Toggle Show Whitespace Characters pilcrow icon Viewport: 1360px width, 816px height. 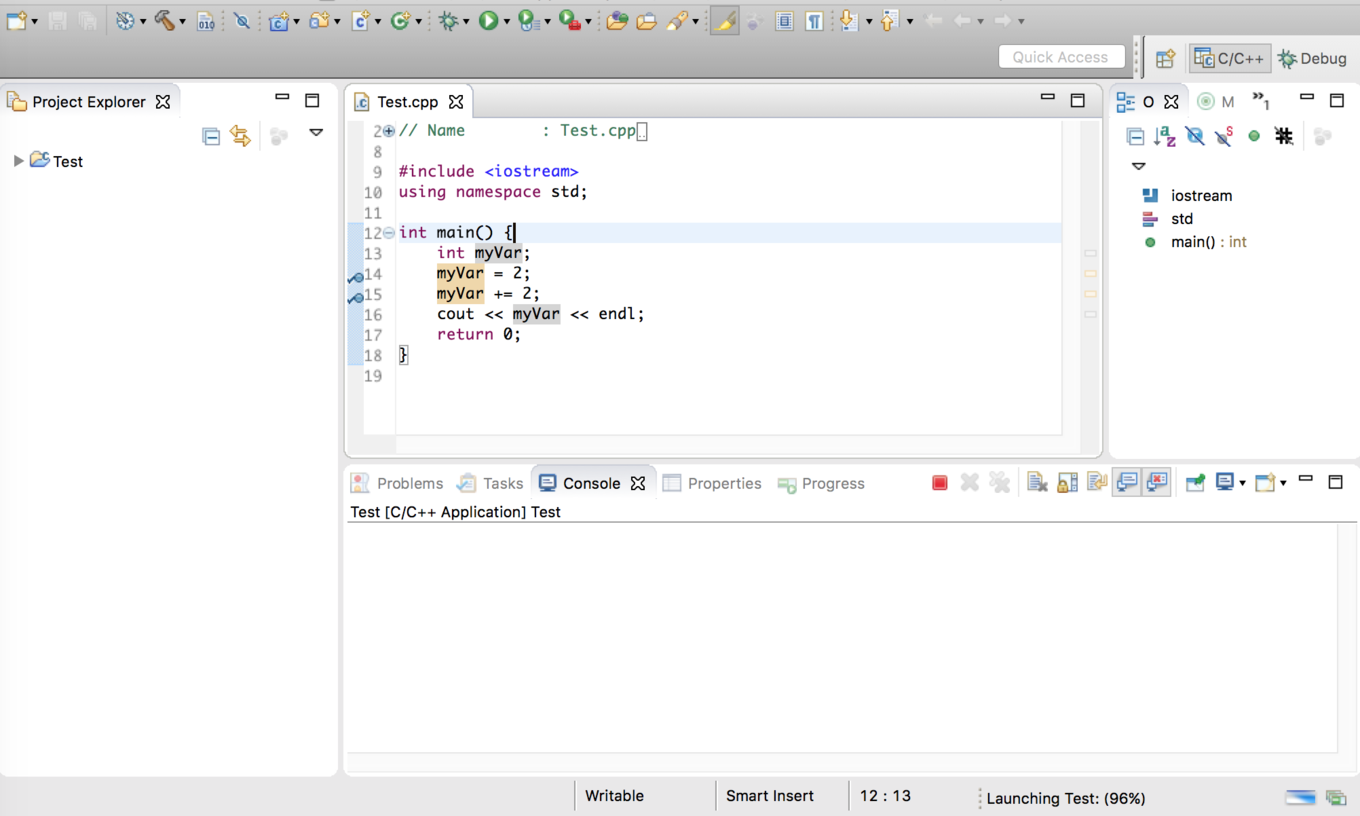[x=815, y=20]
